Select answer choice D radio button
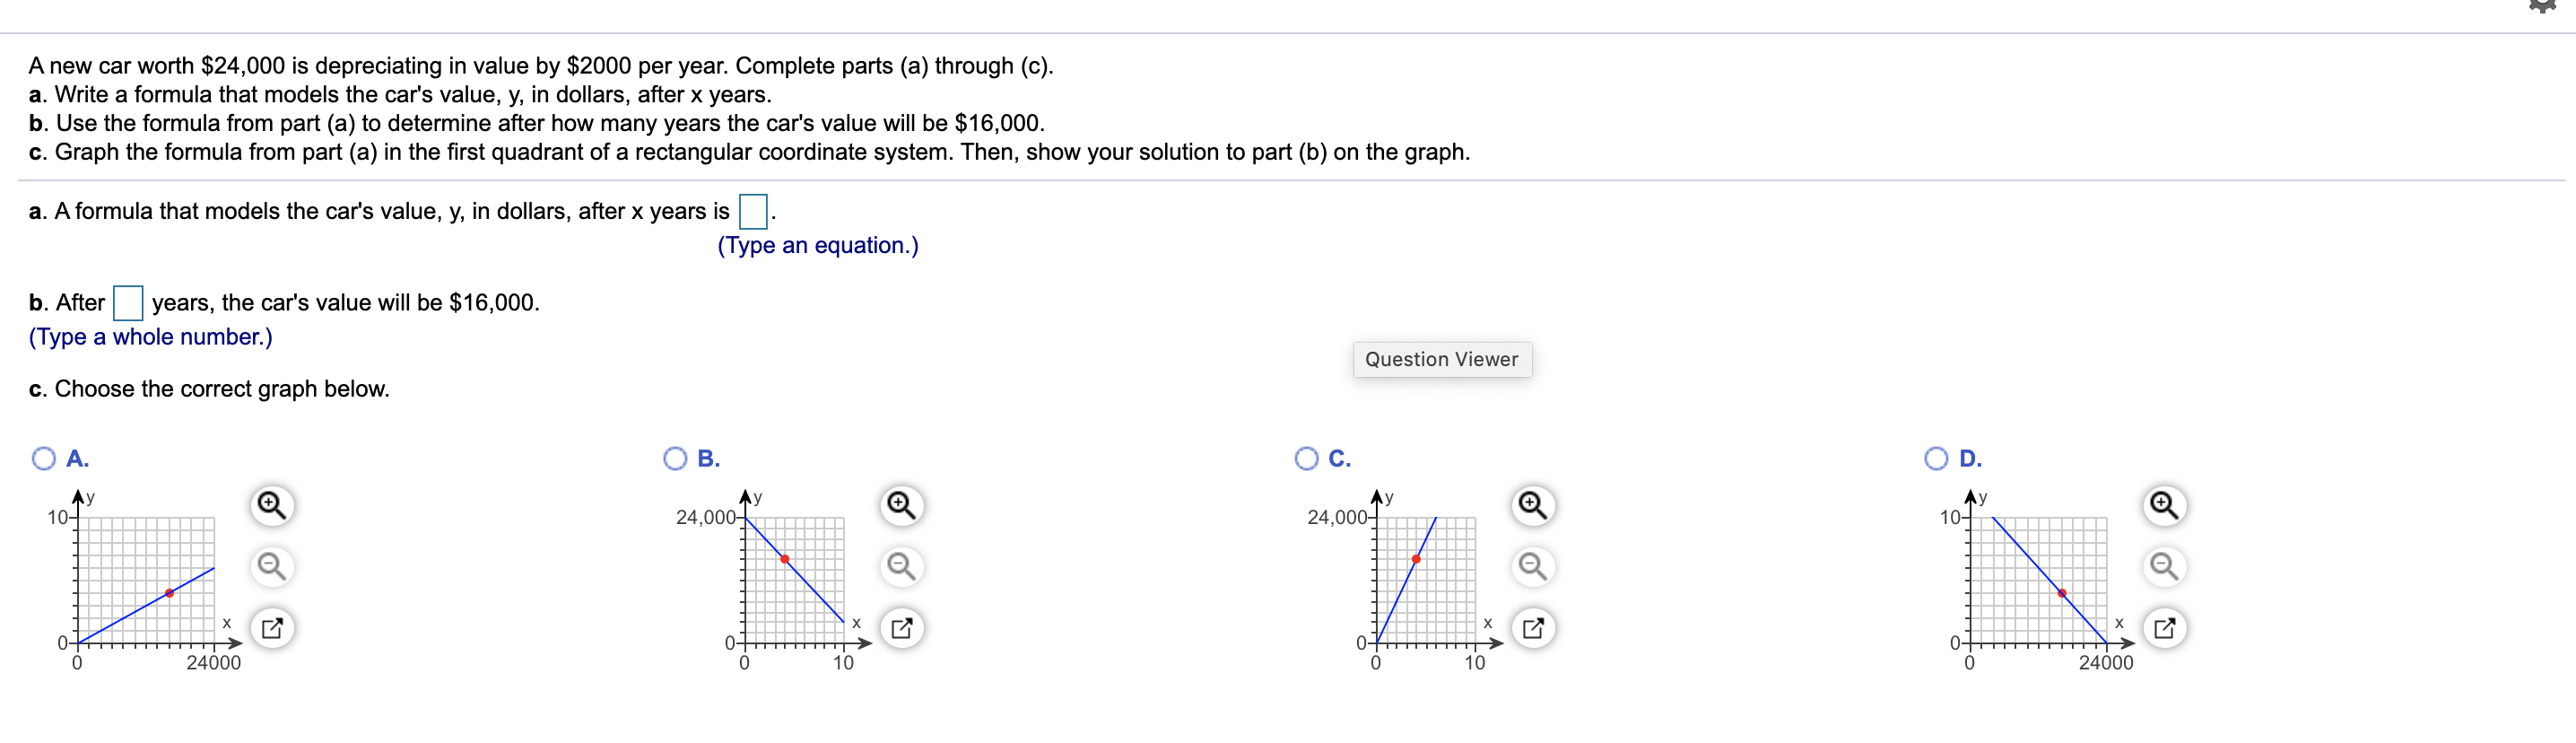 coord(1936,458)
